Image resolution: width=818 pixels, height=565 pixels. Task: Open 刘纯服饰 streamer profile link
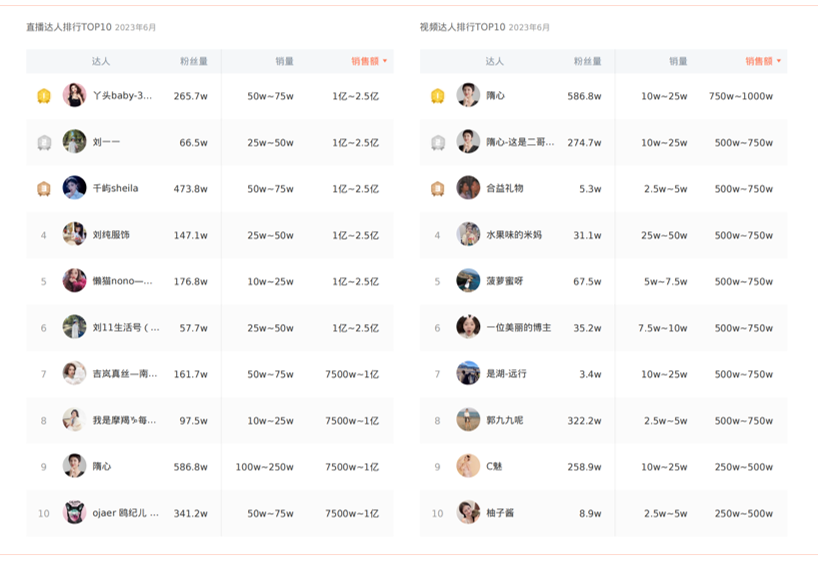coord(111,235)
